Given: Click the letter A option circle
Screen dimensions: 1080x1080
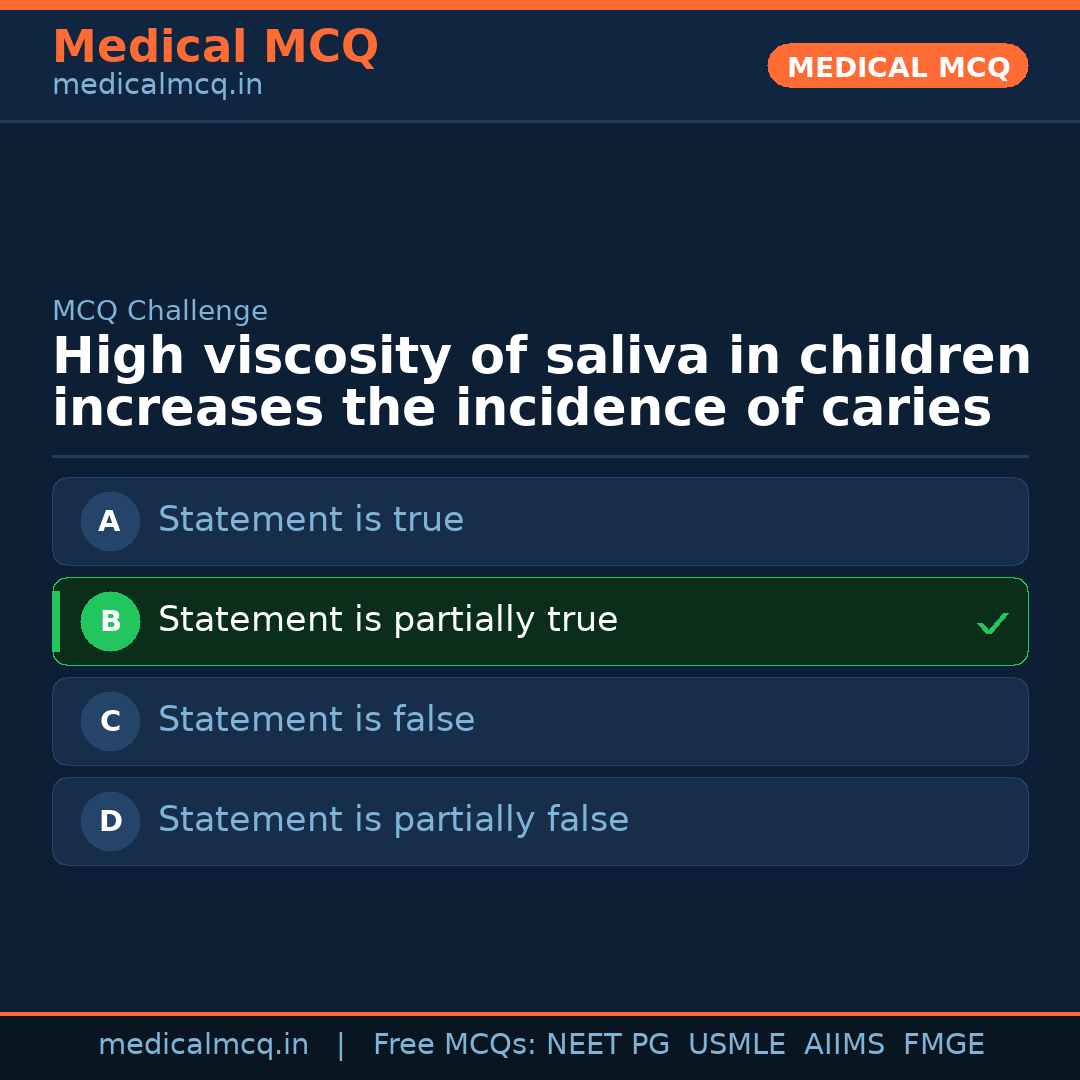Looking at the screenshot, I should [x=110, y=521].
